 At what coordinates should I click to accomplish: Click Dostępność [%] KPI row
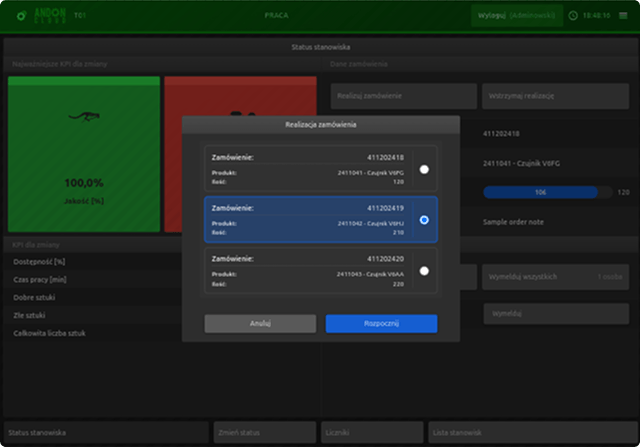click(x=94, y=262)
